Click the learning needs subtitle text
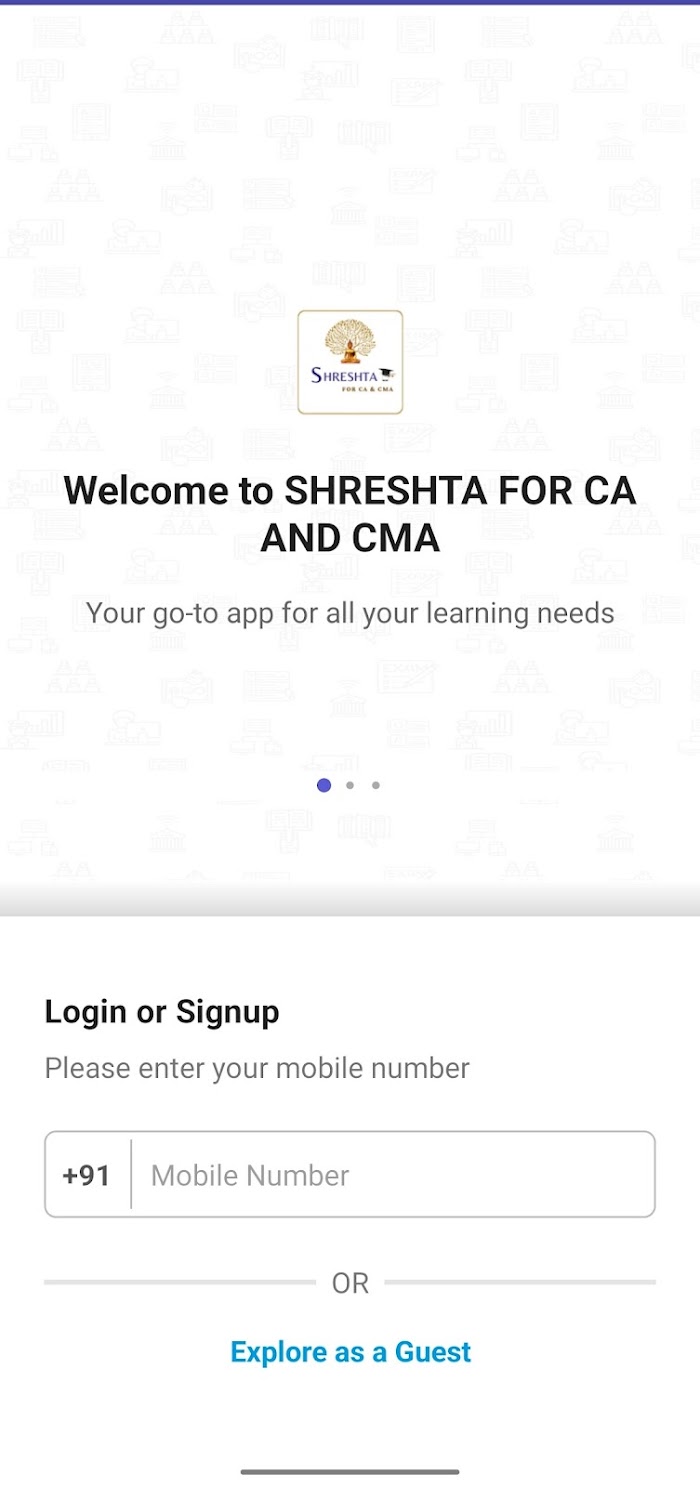The image size is (700, 1487). 350,613
